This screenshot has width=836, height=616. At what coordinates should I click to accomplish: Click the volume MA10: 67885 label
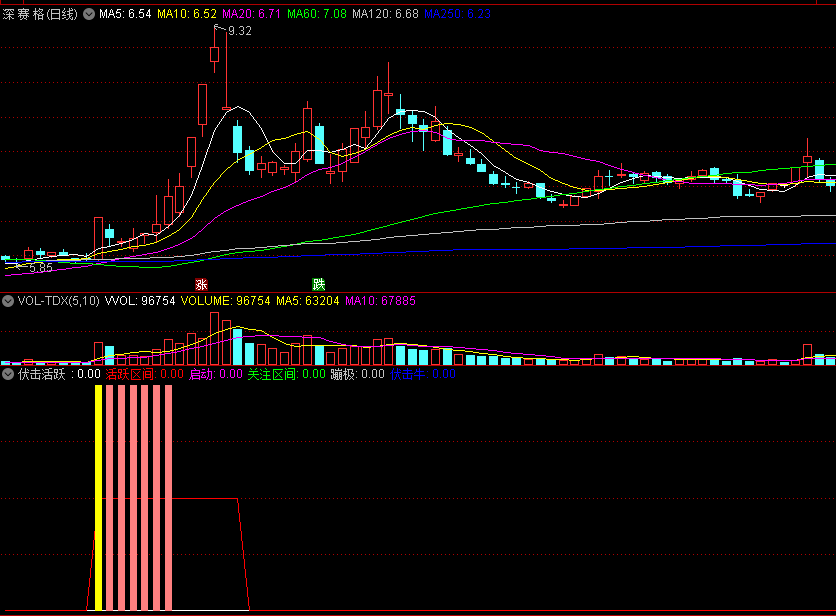click(380, 301)
